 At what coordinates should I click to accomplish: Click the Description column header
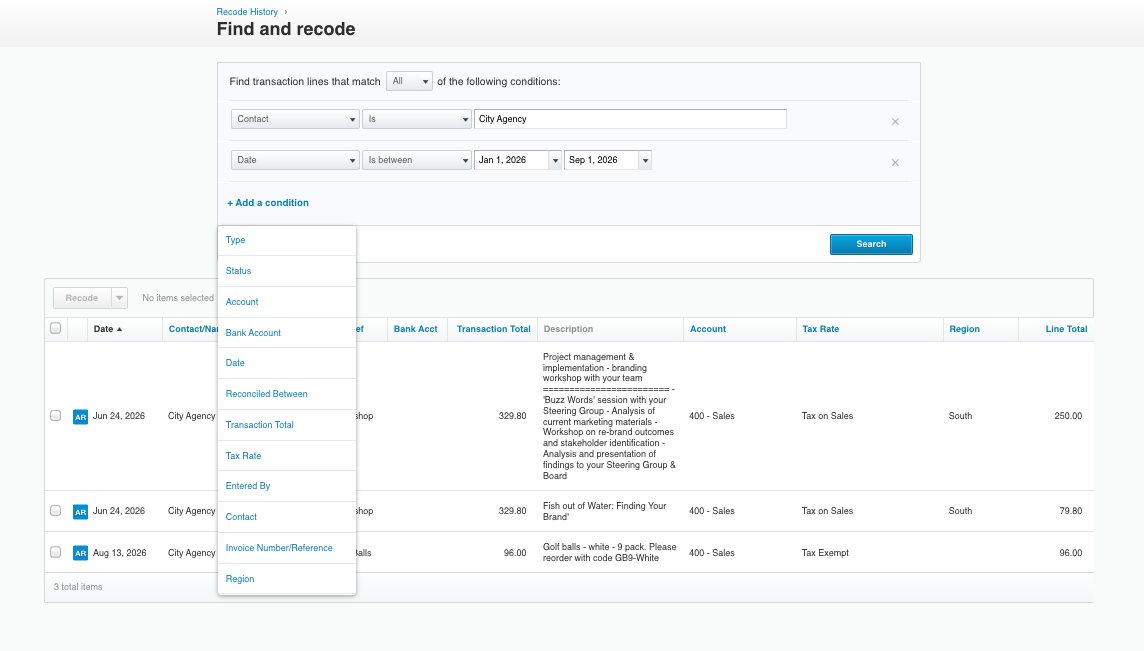pos(568,329)
